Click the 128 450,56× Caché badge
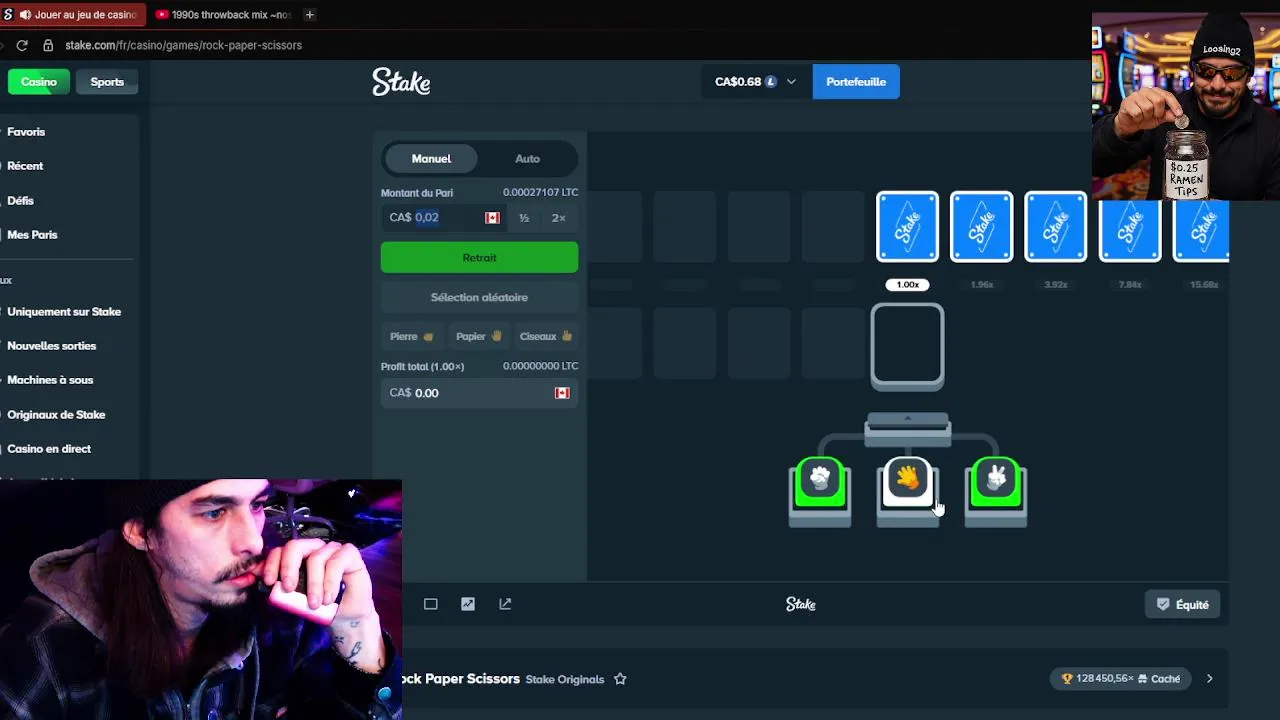Screen dimensions: 1280x720 [1121, 679]
